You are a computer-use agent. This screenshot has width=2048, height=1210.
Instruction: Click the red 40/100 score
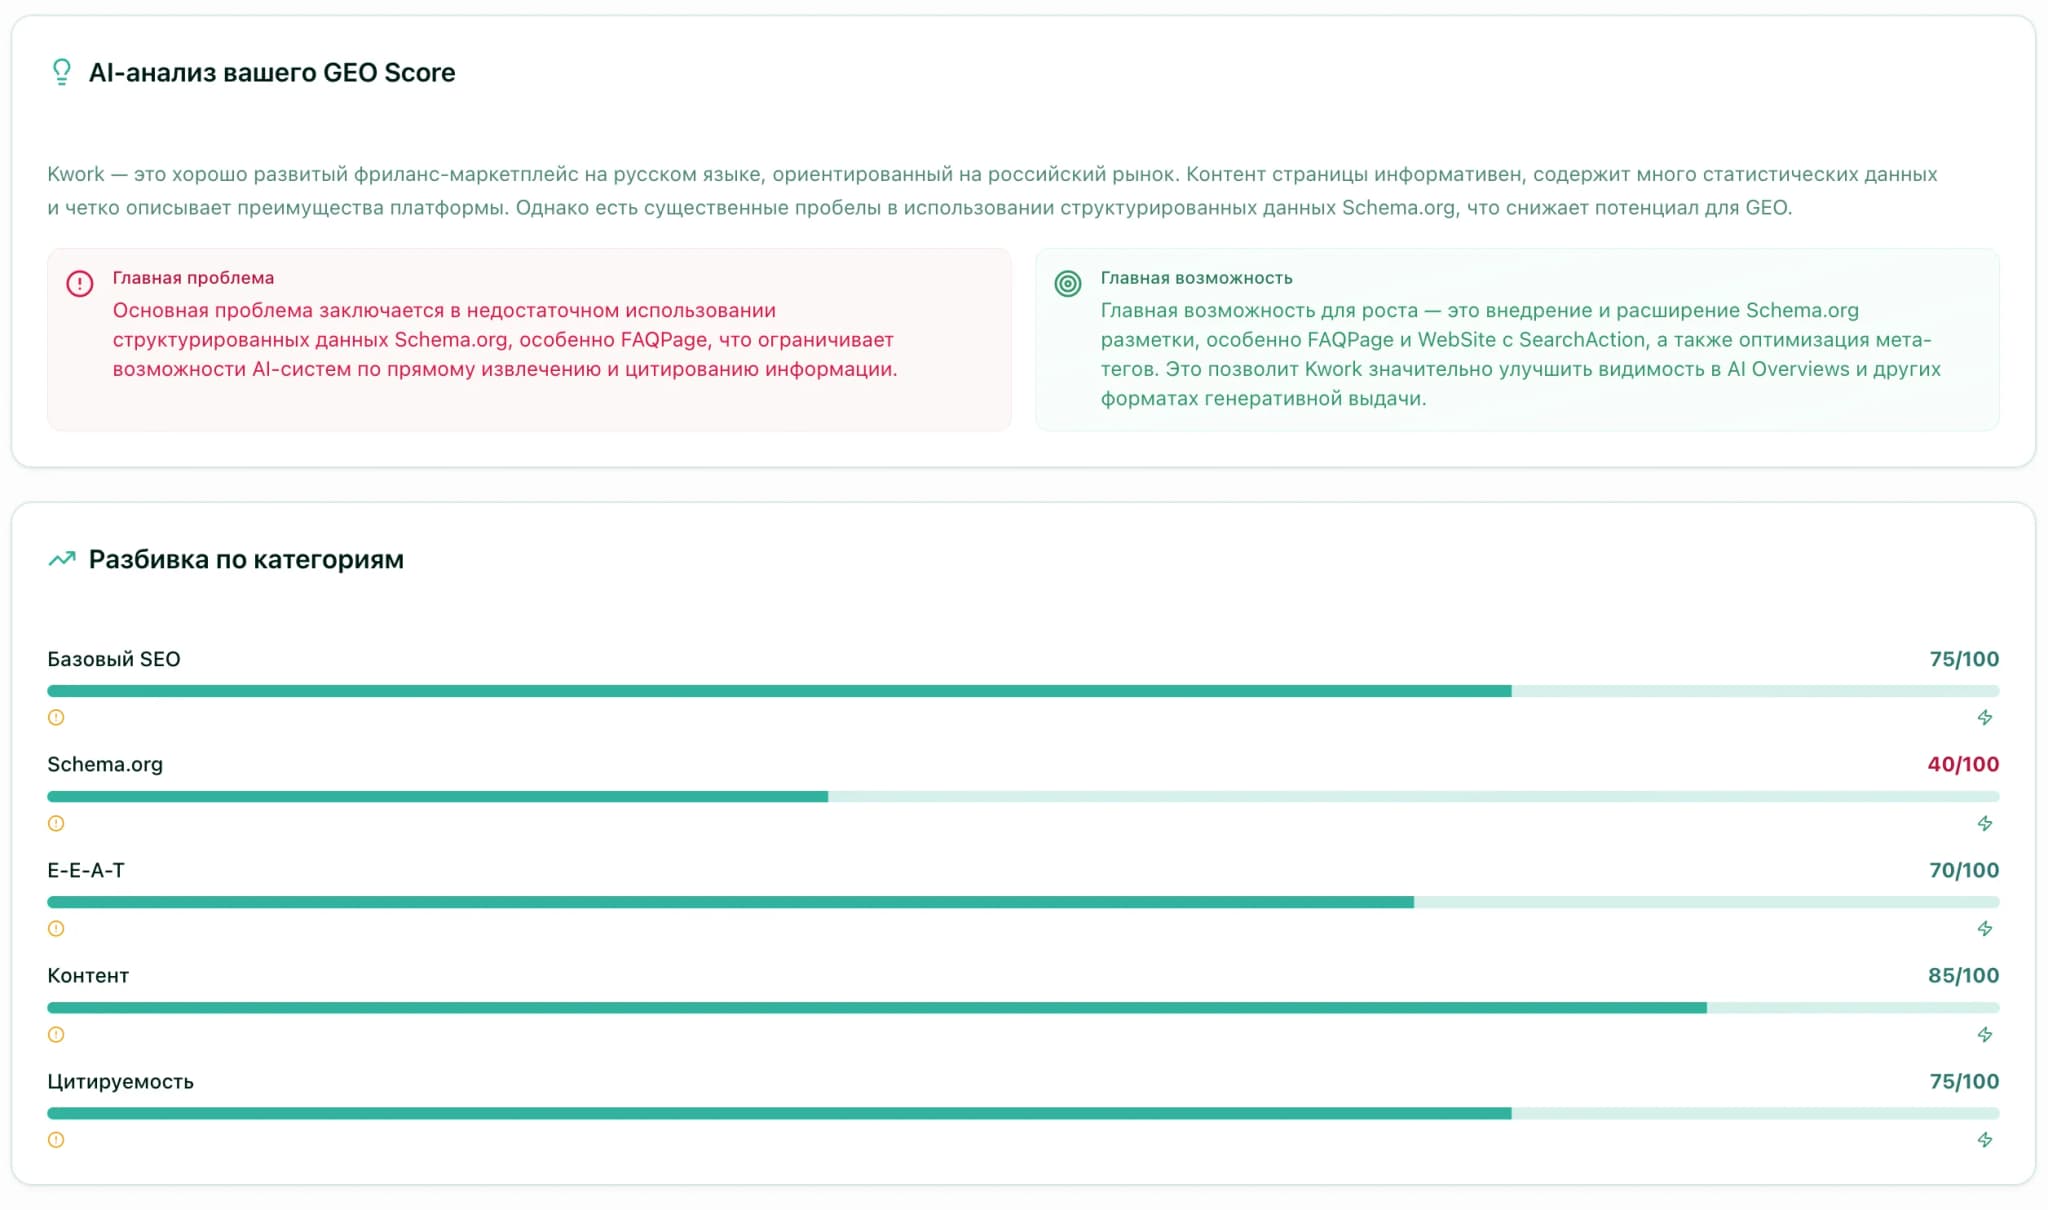click(x=1962, y=765)
